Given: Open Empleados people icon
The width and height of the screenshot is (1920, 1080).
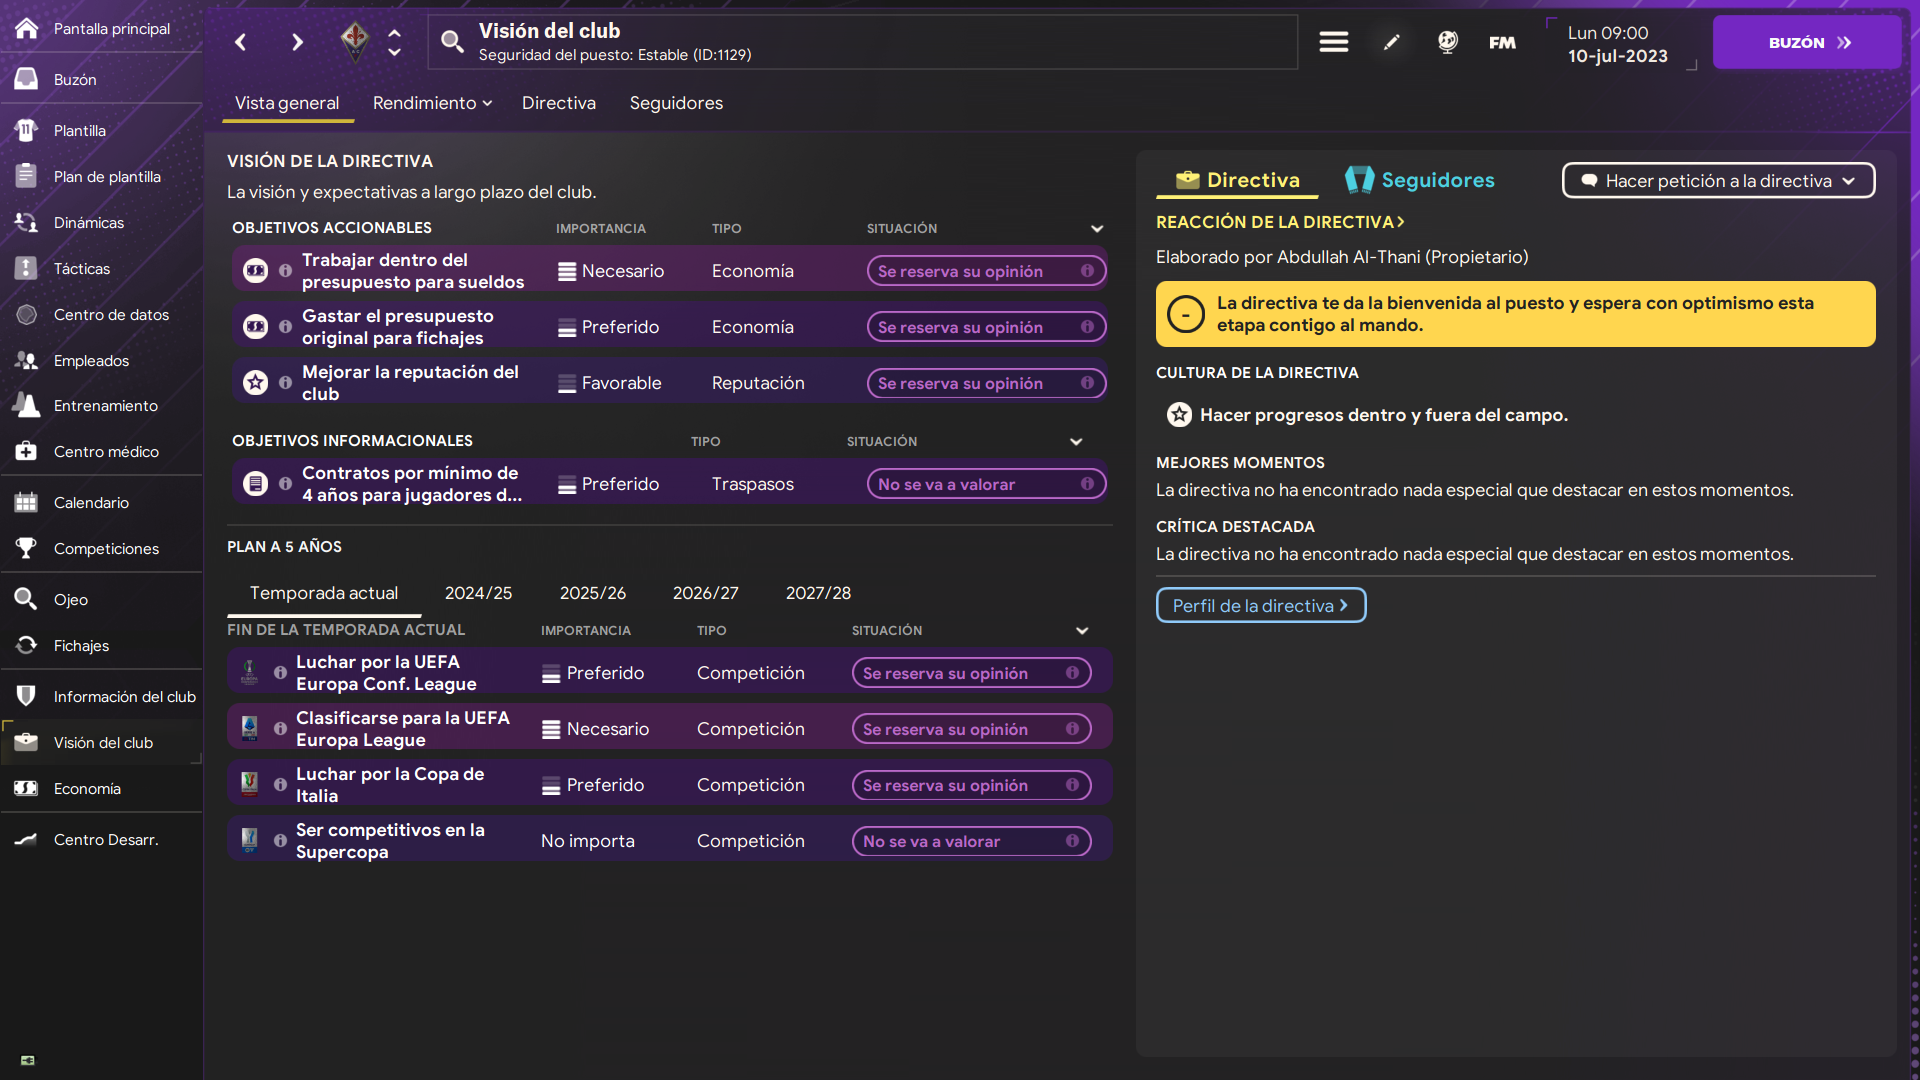Looking at the screenshot, I should click(27, 360).
